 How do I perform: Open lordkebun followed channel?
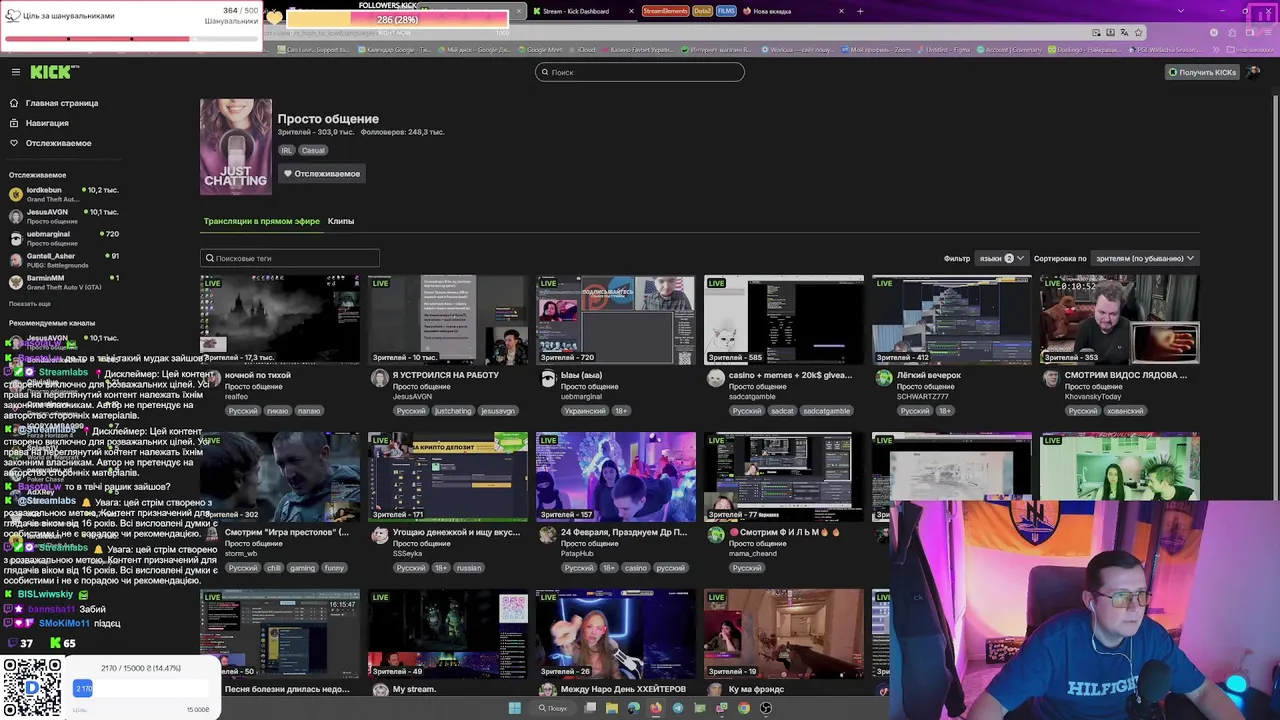pos(64,194)
